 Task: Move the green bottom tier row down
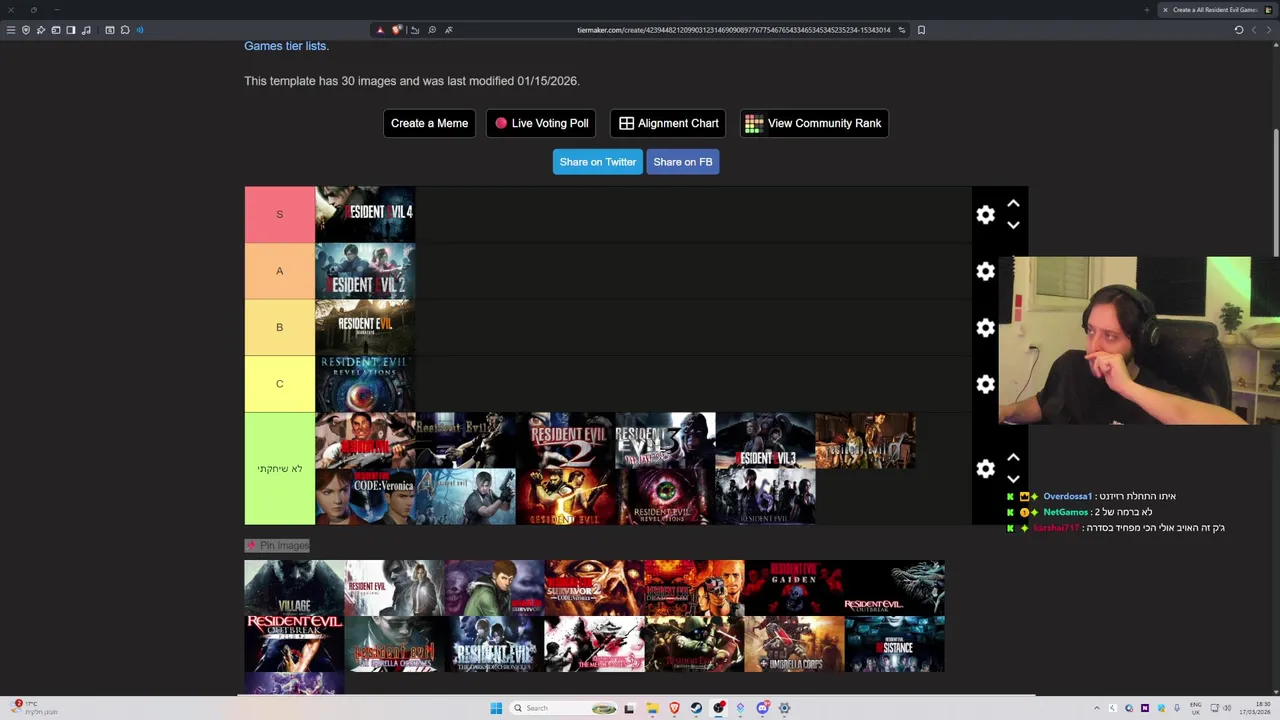pos(1013,479)
